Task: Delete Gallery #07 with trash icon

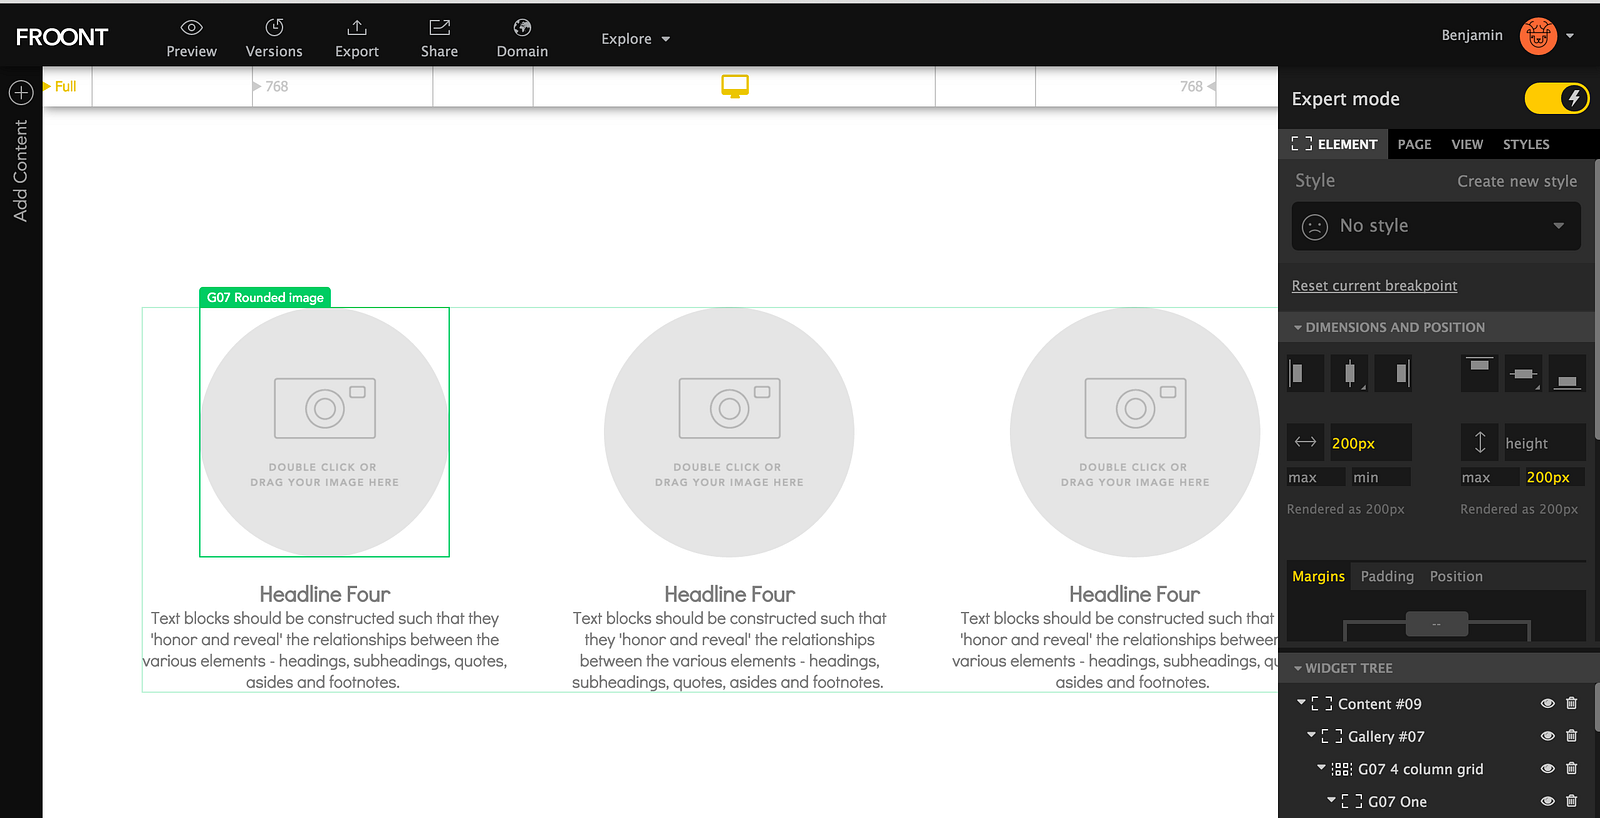Action: click(x=1571, y=736)
